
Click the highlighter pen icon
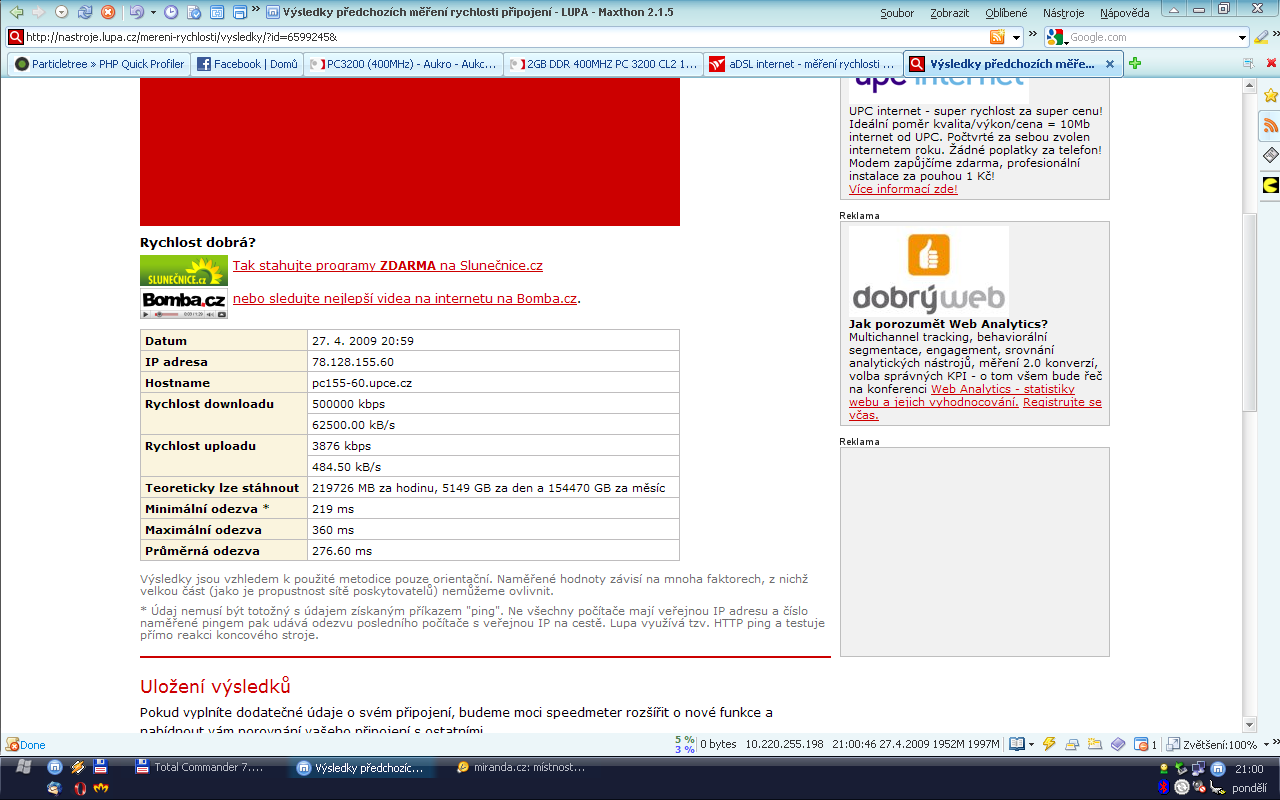1262,37
